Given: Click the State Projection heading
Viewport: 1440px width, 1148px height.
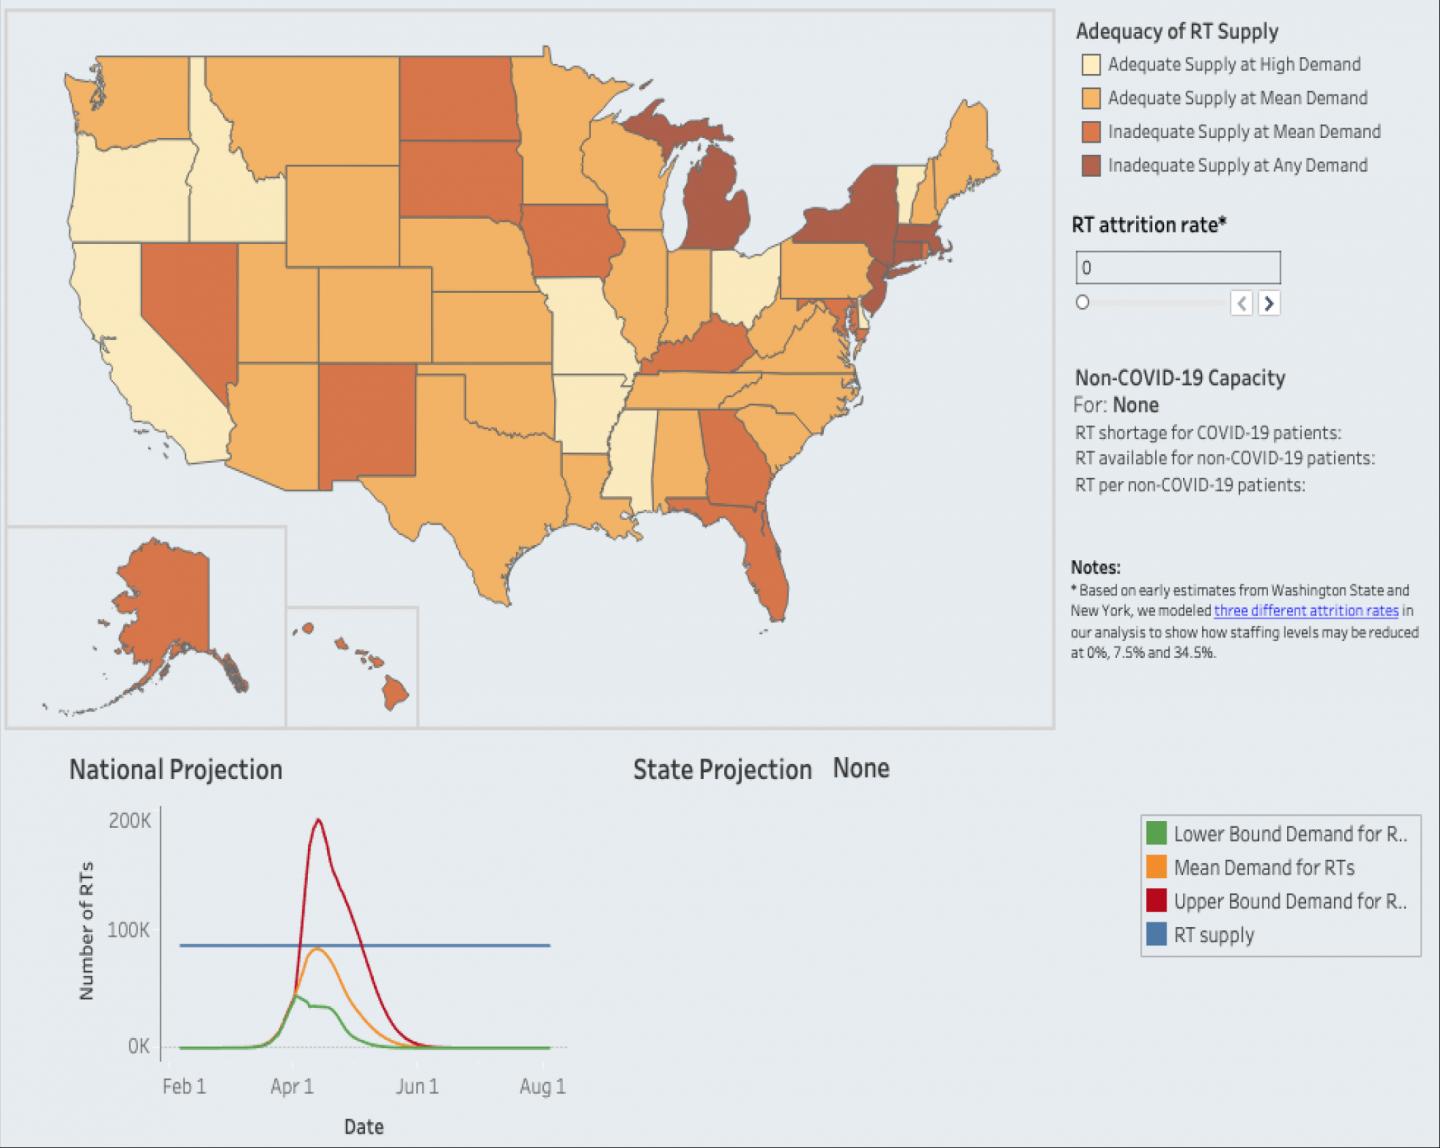Looking at the screenshot, I should (x=722, y=769).
